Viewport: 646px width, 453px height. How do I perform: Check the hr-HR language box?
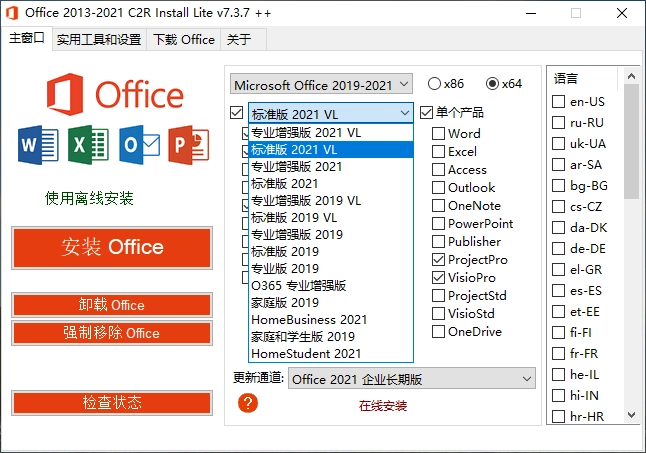[x=558, y=416]
